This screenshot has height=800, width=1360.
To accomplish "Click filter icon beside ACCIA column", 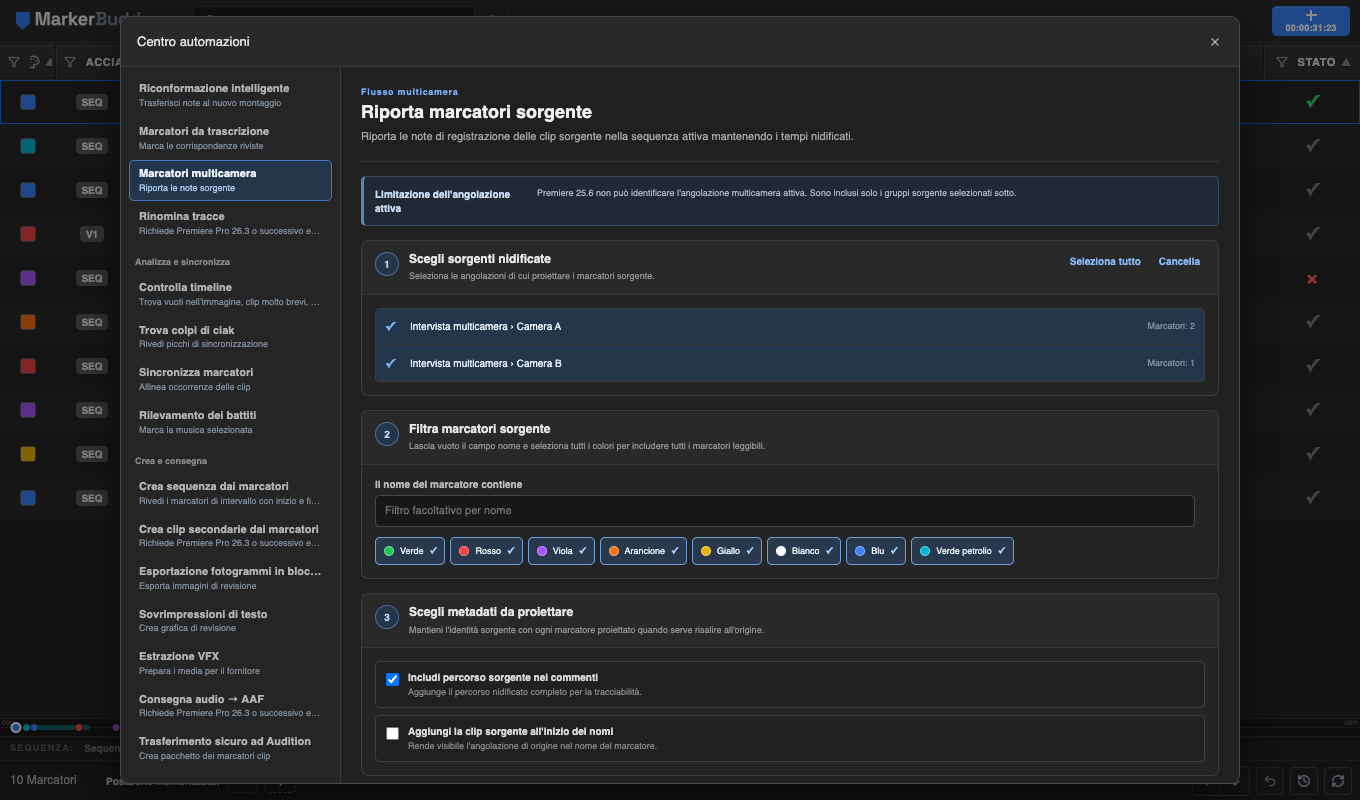I will point(70,62).
